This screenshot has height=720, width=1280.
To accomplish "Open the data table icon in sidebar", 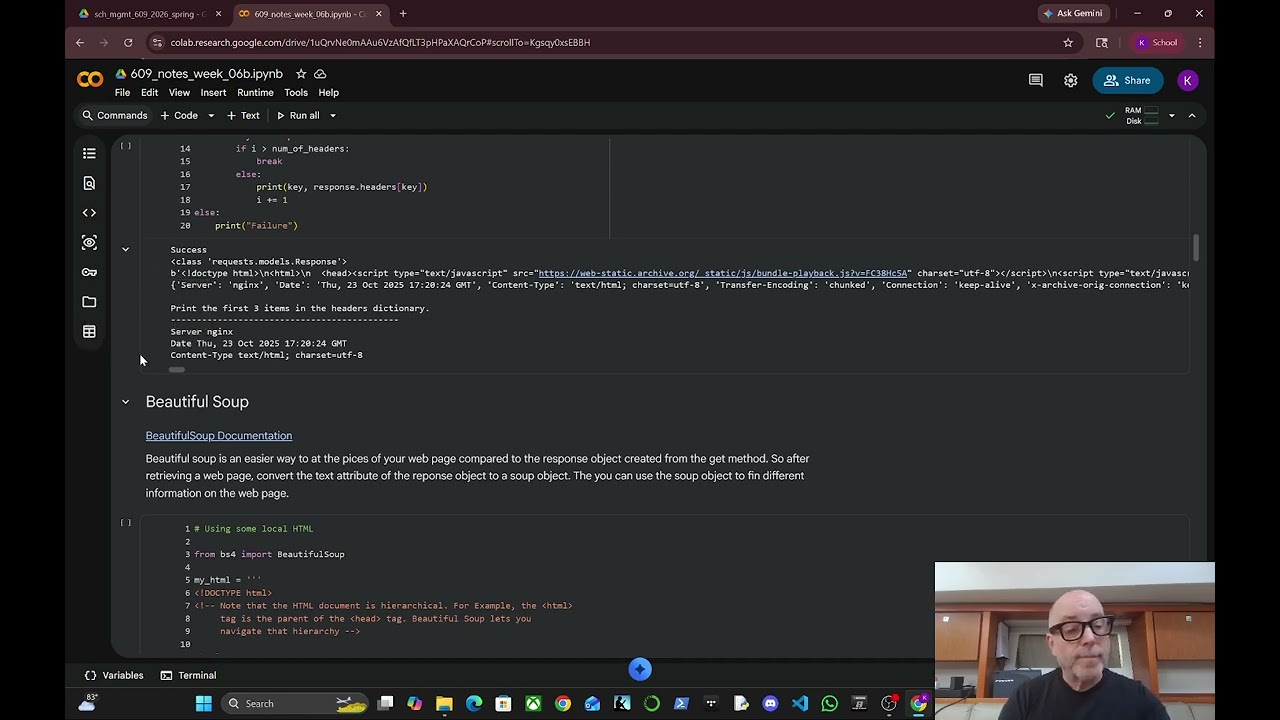I will point(89,331).
